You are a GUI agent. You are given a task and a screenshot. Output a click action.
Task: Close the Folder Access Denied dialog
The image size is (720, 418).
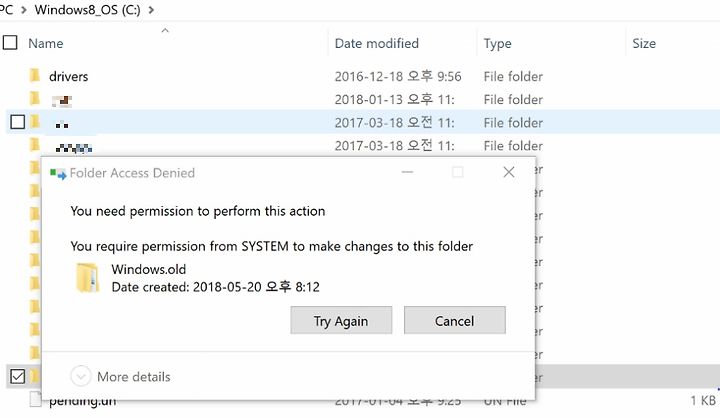point(509,172)
